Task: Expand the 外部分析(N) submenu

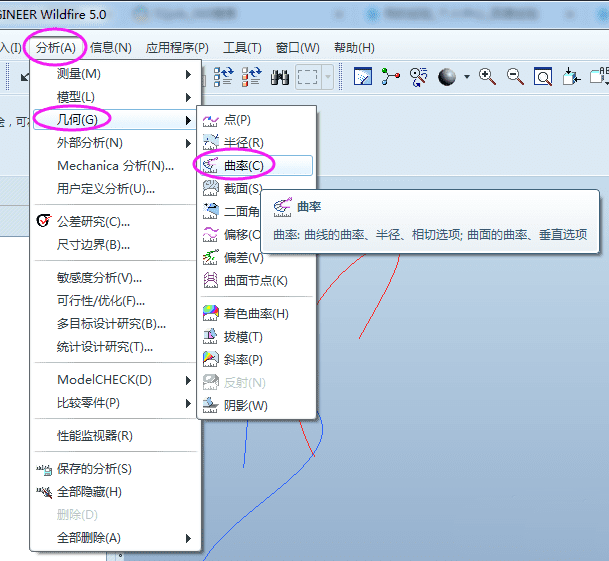Action: pos(116,143)
